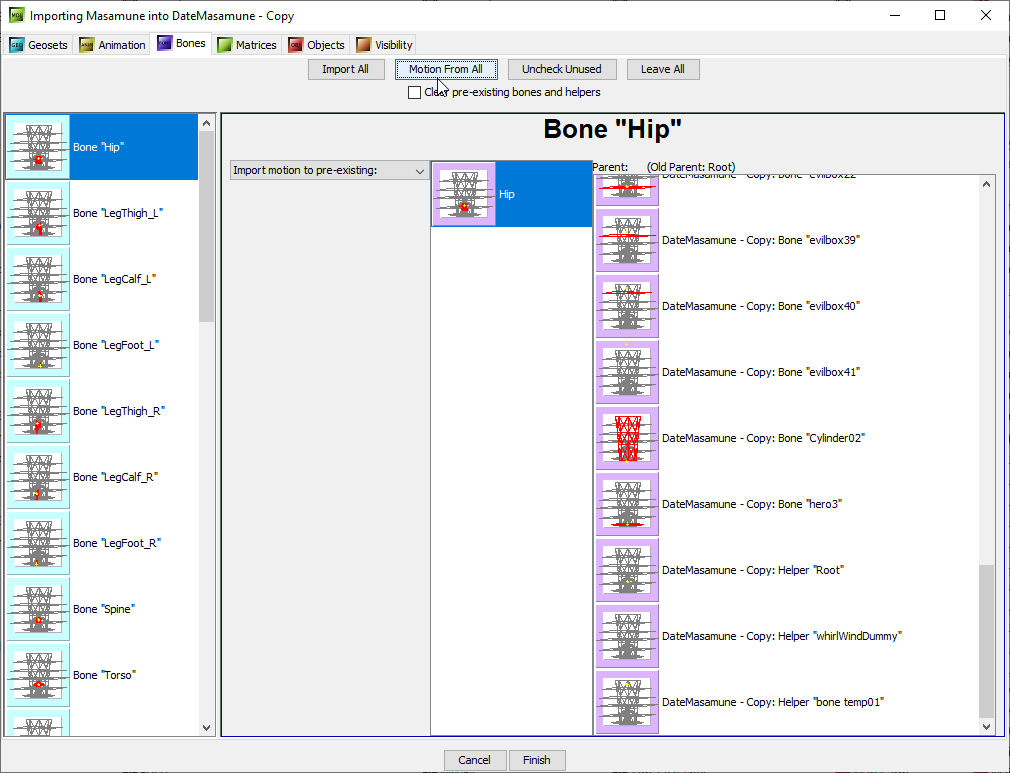Select the Bone "LegCalf_L" thumbnail
The image size is (1010, 773).
coord(38,279)
